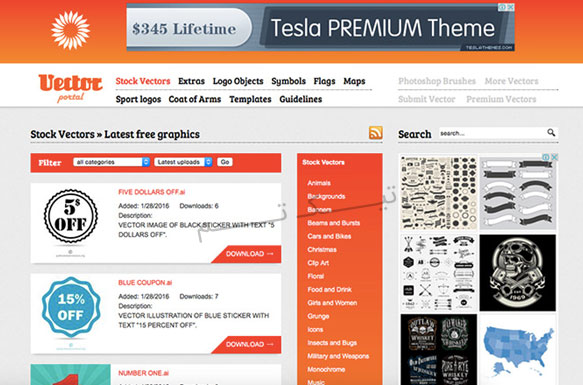
Task: Open the BLUE COUPON.ai title
Action: tap(145, 283)
